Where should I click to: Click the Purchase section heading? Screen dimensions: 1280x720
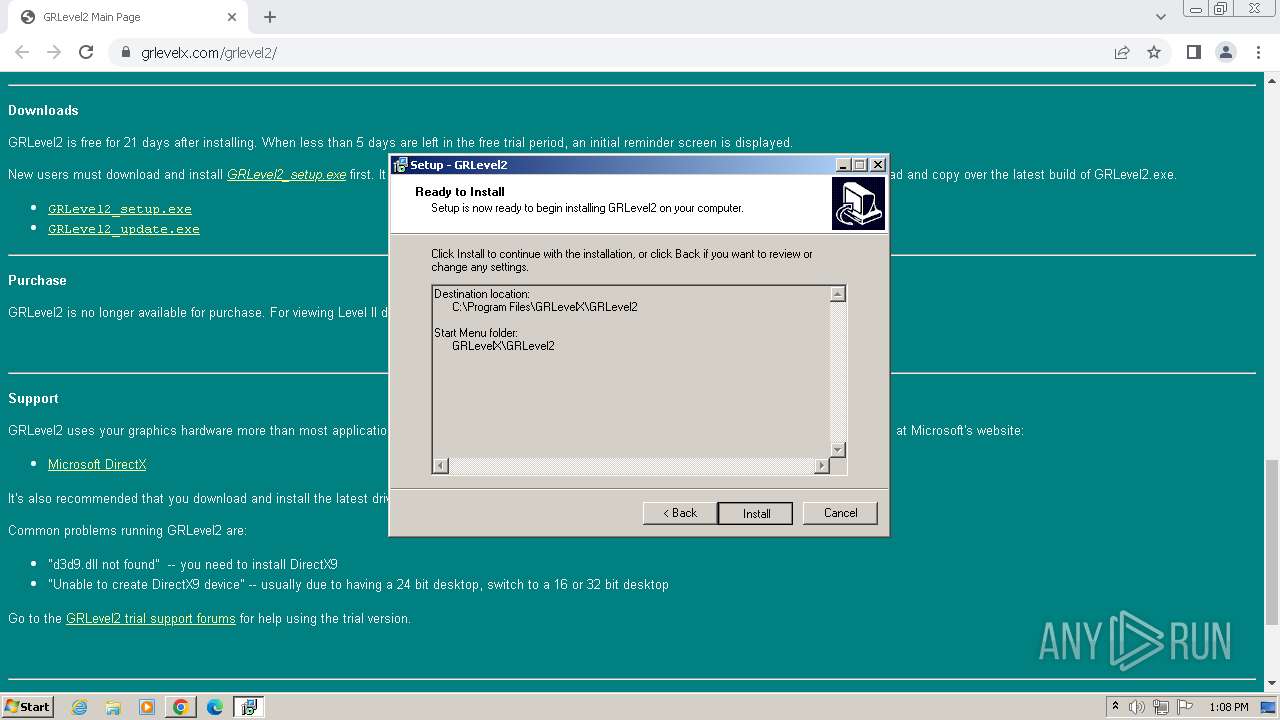point(37,280)
